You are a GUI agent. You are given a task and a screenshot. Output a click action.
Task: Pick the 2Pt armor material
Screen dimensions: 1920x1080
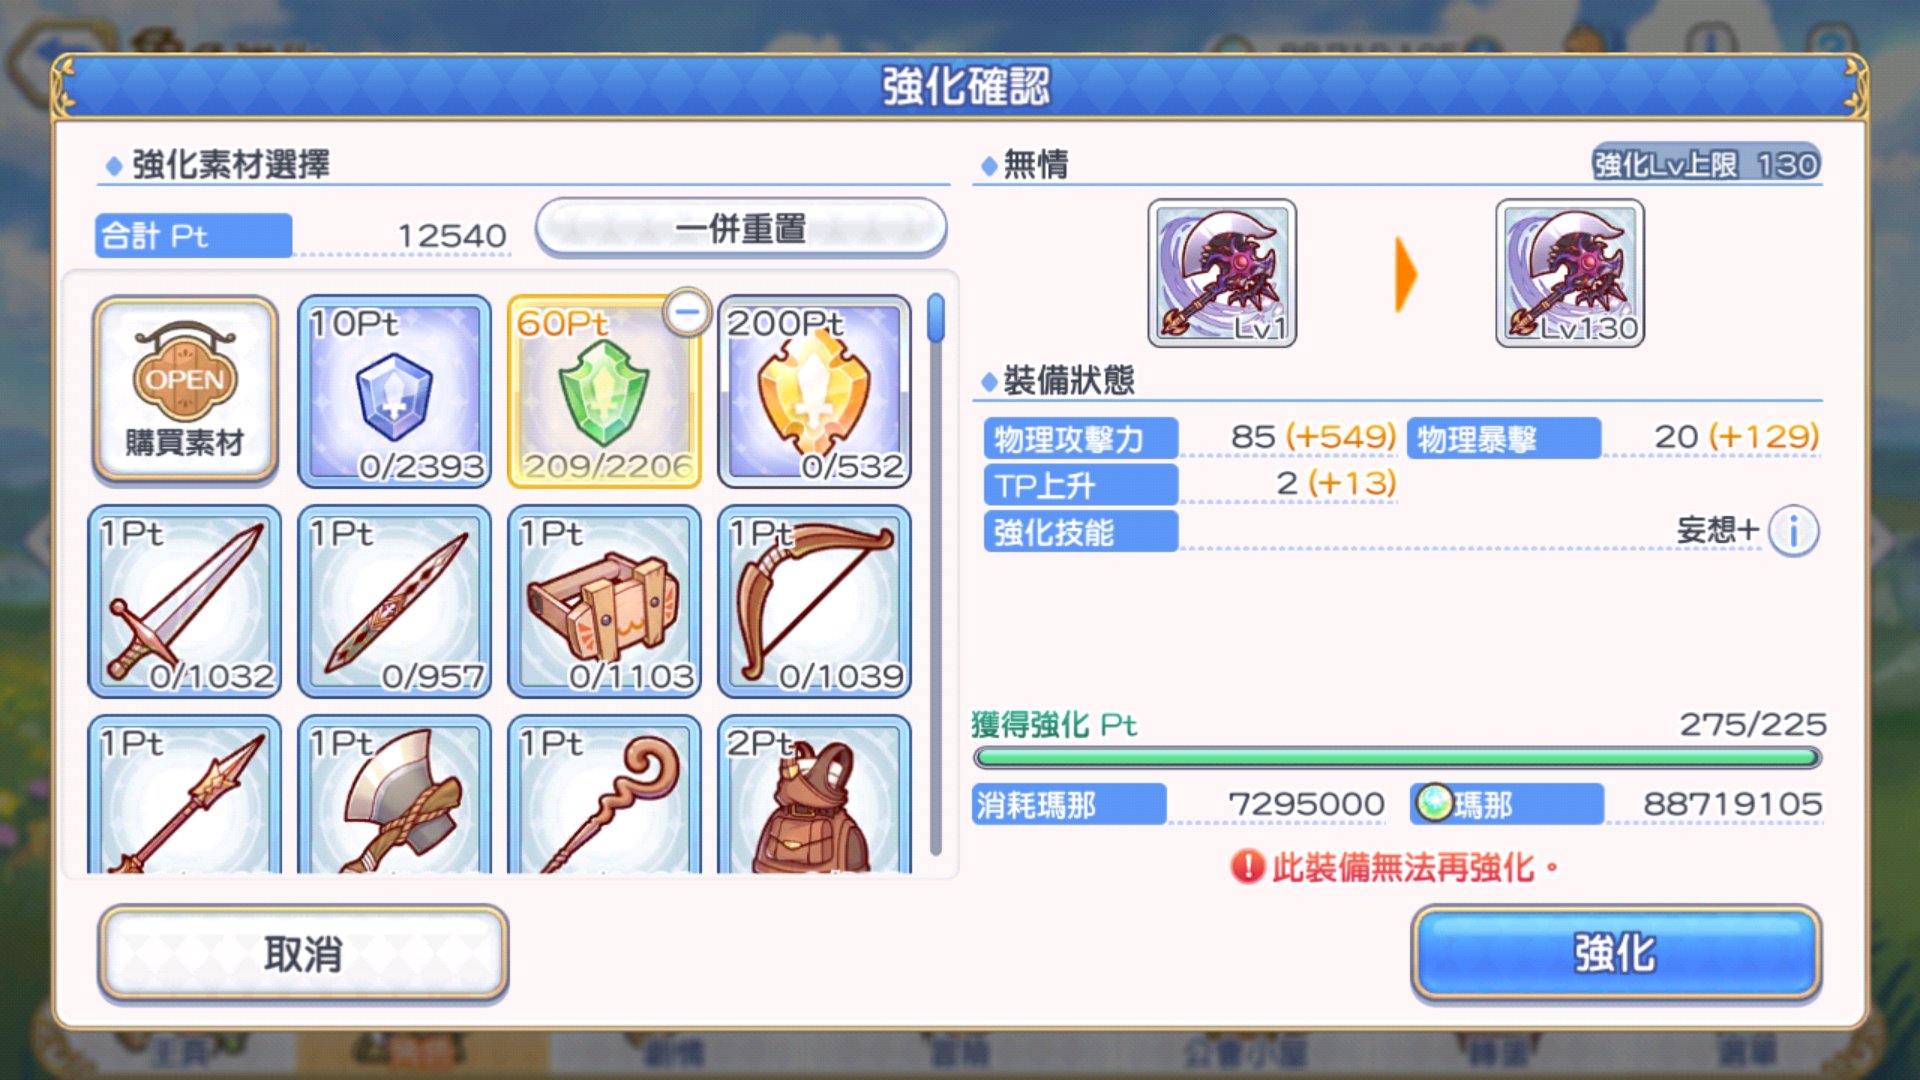click(x=815, y=795)
